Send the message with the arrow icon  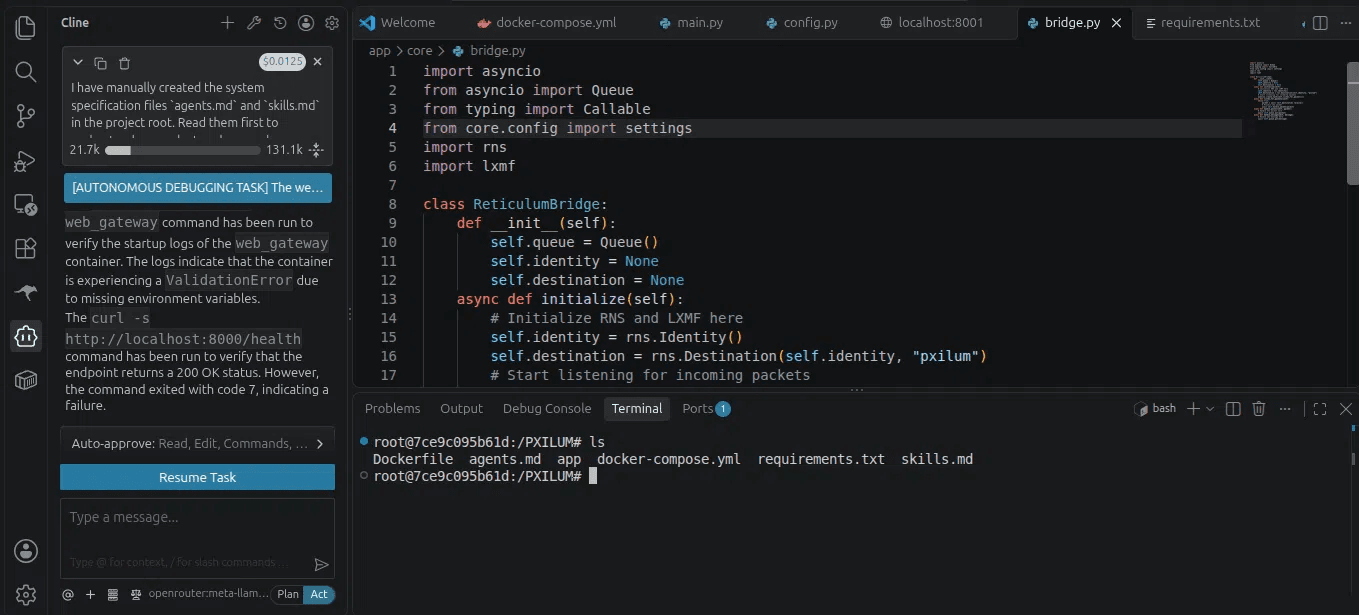pyautogui.click(x=321, y=564)
